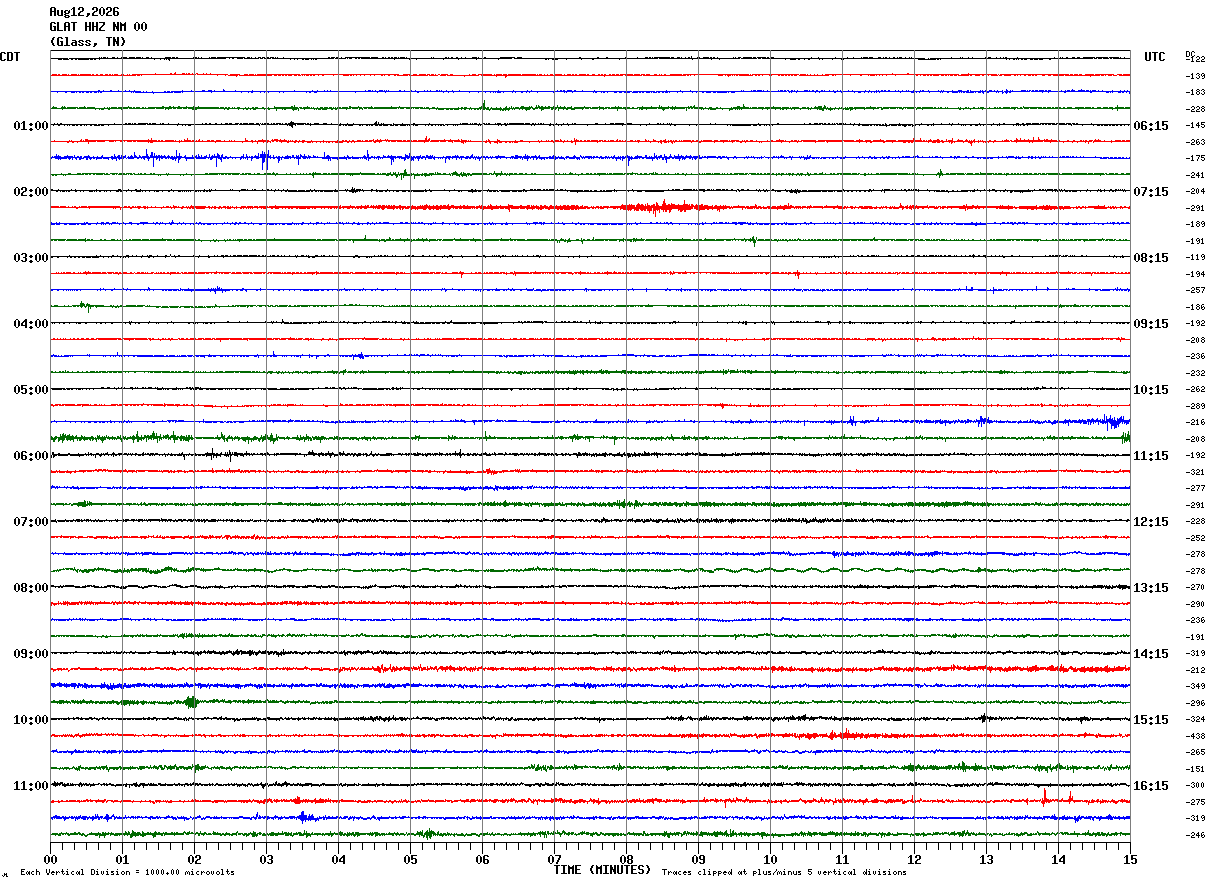Click minute 08 on the bottom time axis
This screenshot has height=886, width=1210.
[x=626, y=859]
